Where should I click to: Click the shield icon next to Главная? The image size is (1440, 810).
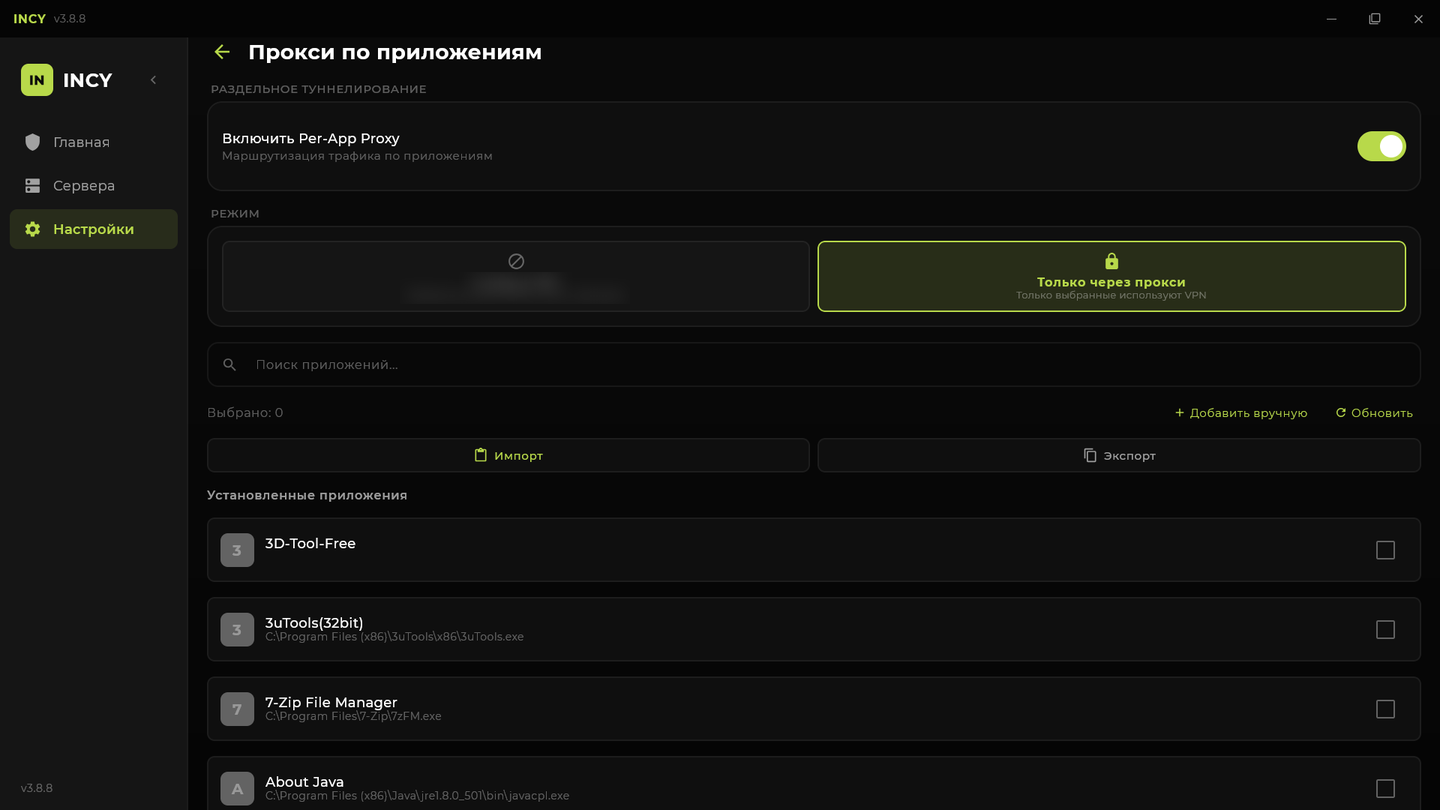(x=33, y=142)
